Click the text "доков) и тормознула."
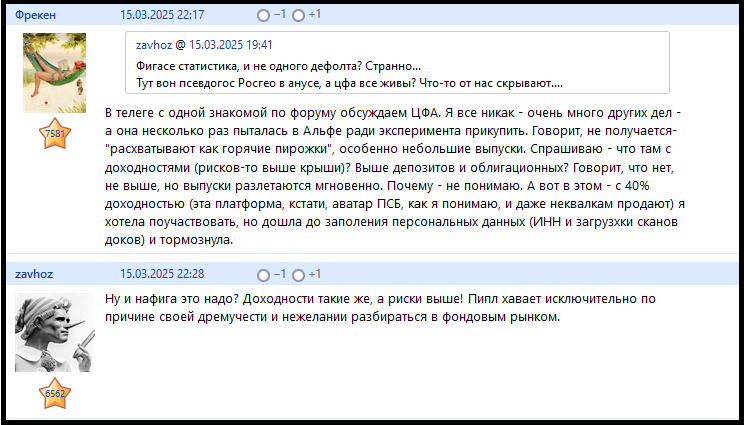744x425 pixels. pyautogui.click(x=169, y=240)
